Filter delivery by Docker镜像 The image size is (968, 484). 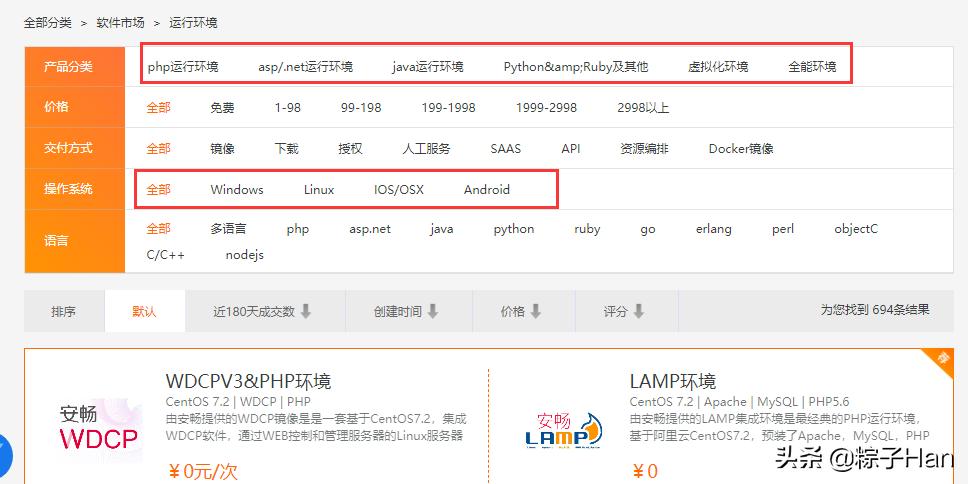click(741, 149)
